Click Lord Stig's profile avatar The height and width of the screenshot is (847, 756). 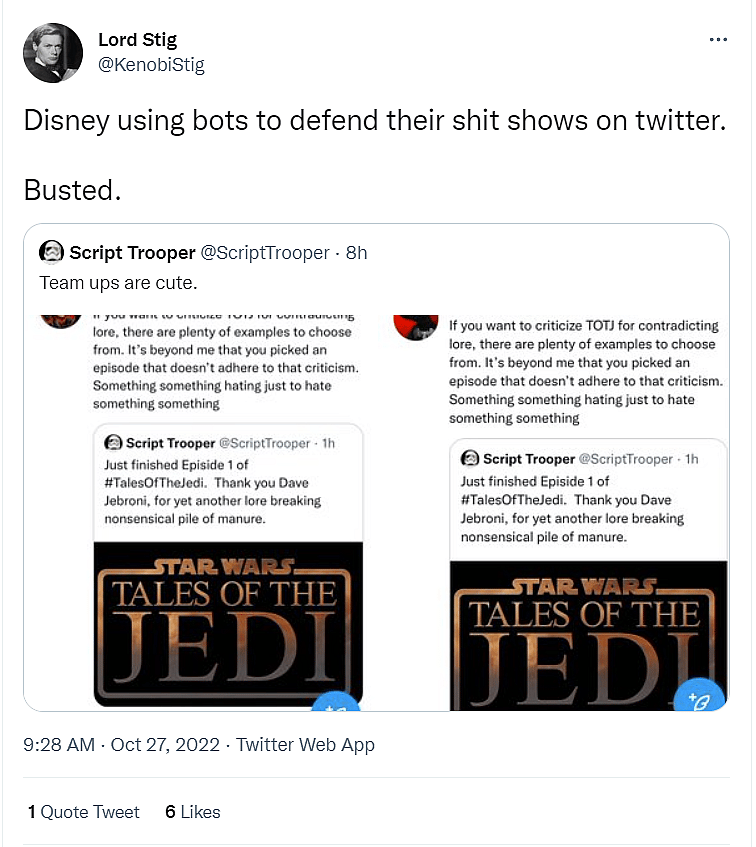coord(52,53)
